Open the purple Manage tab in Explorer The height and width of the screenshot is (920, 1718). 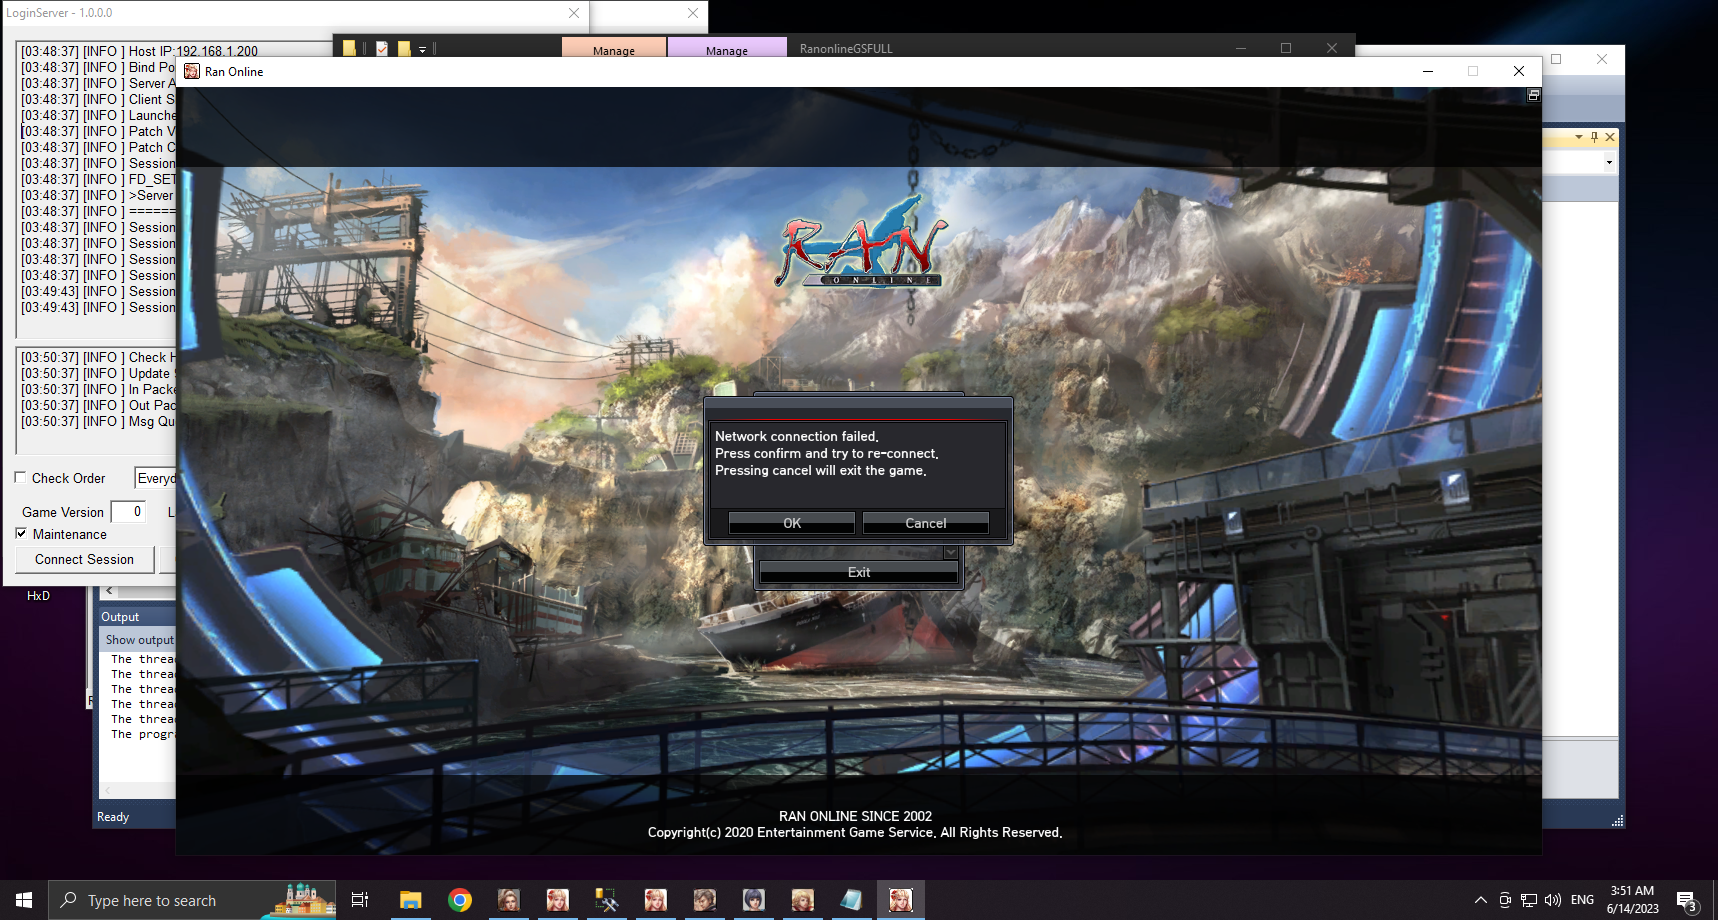point(727,48)
